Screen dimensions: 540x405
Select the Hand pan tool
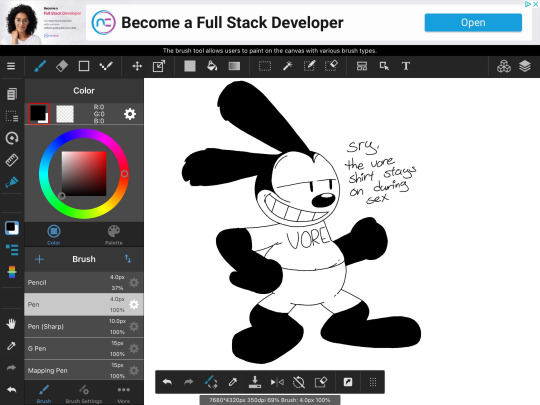click(11, 324)
